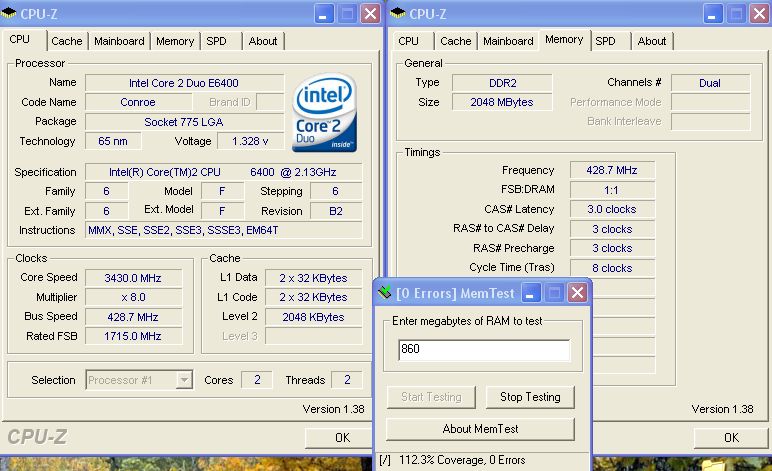
Task: Click the megabytes of RAM input field
Action: pyautogui.click(x=484, y=350)
